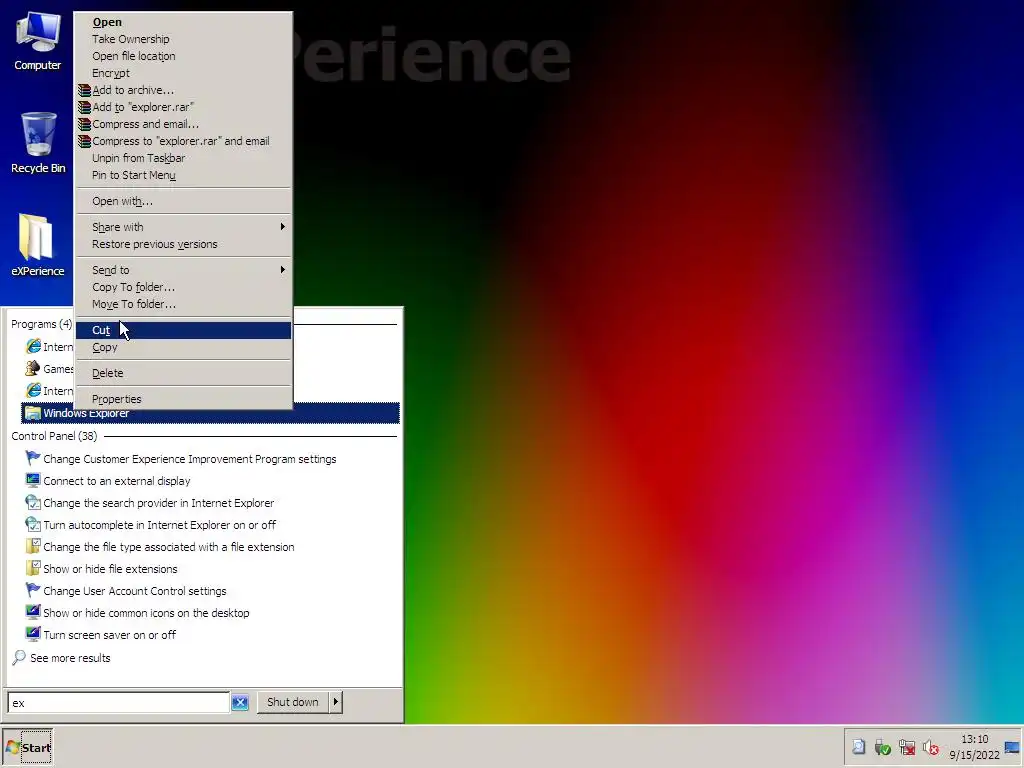Click the search input containing "ex"
Image resolution: width=1024 pixels, height=768 pixels.
(x=118, y=703)
